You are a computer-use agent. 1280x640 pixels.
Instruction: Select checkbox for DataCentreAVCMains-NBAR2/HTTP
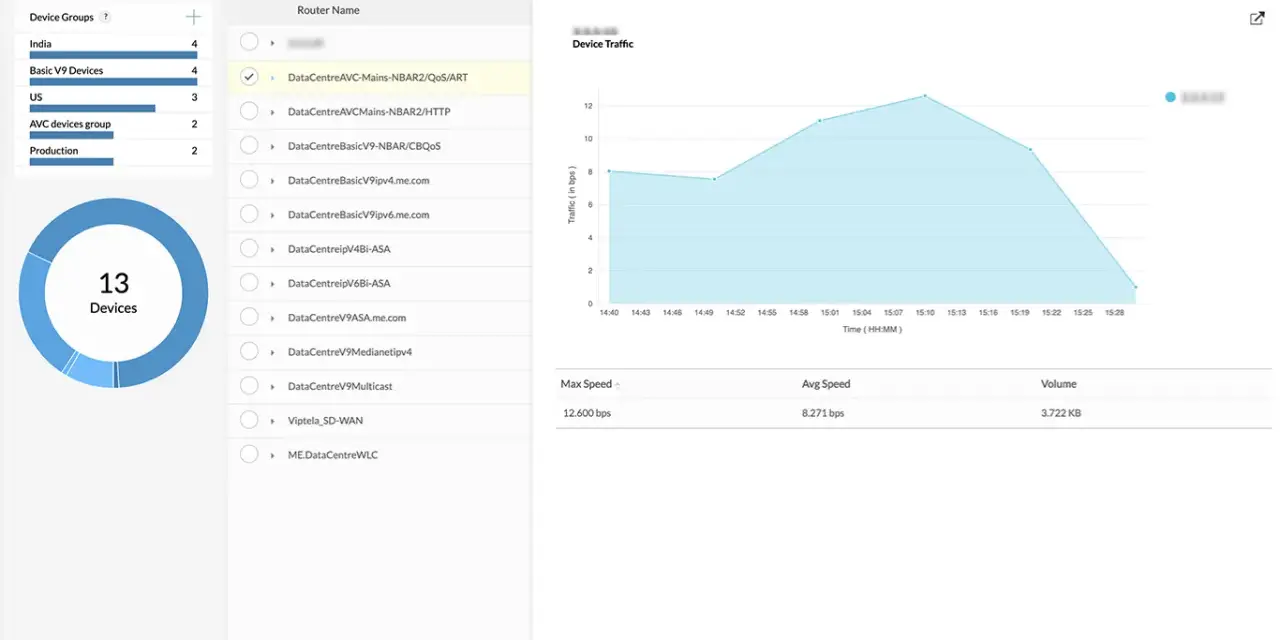click(249, 111)
